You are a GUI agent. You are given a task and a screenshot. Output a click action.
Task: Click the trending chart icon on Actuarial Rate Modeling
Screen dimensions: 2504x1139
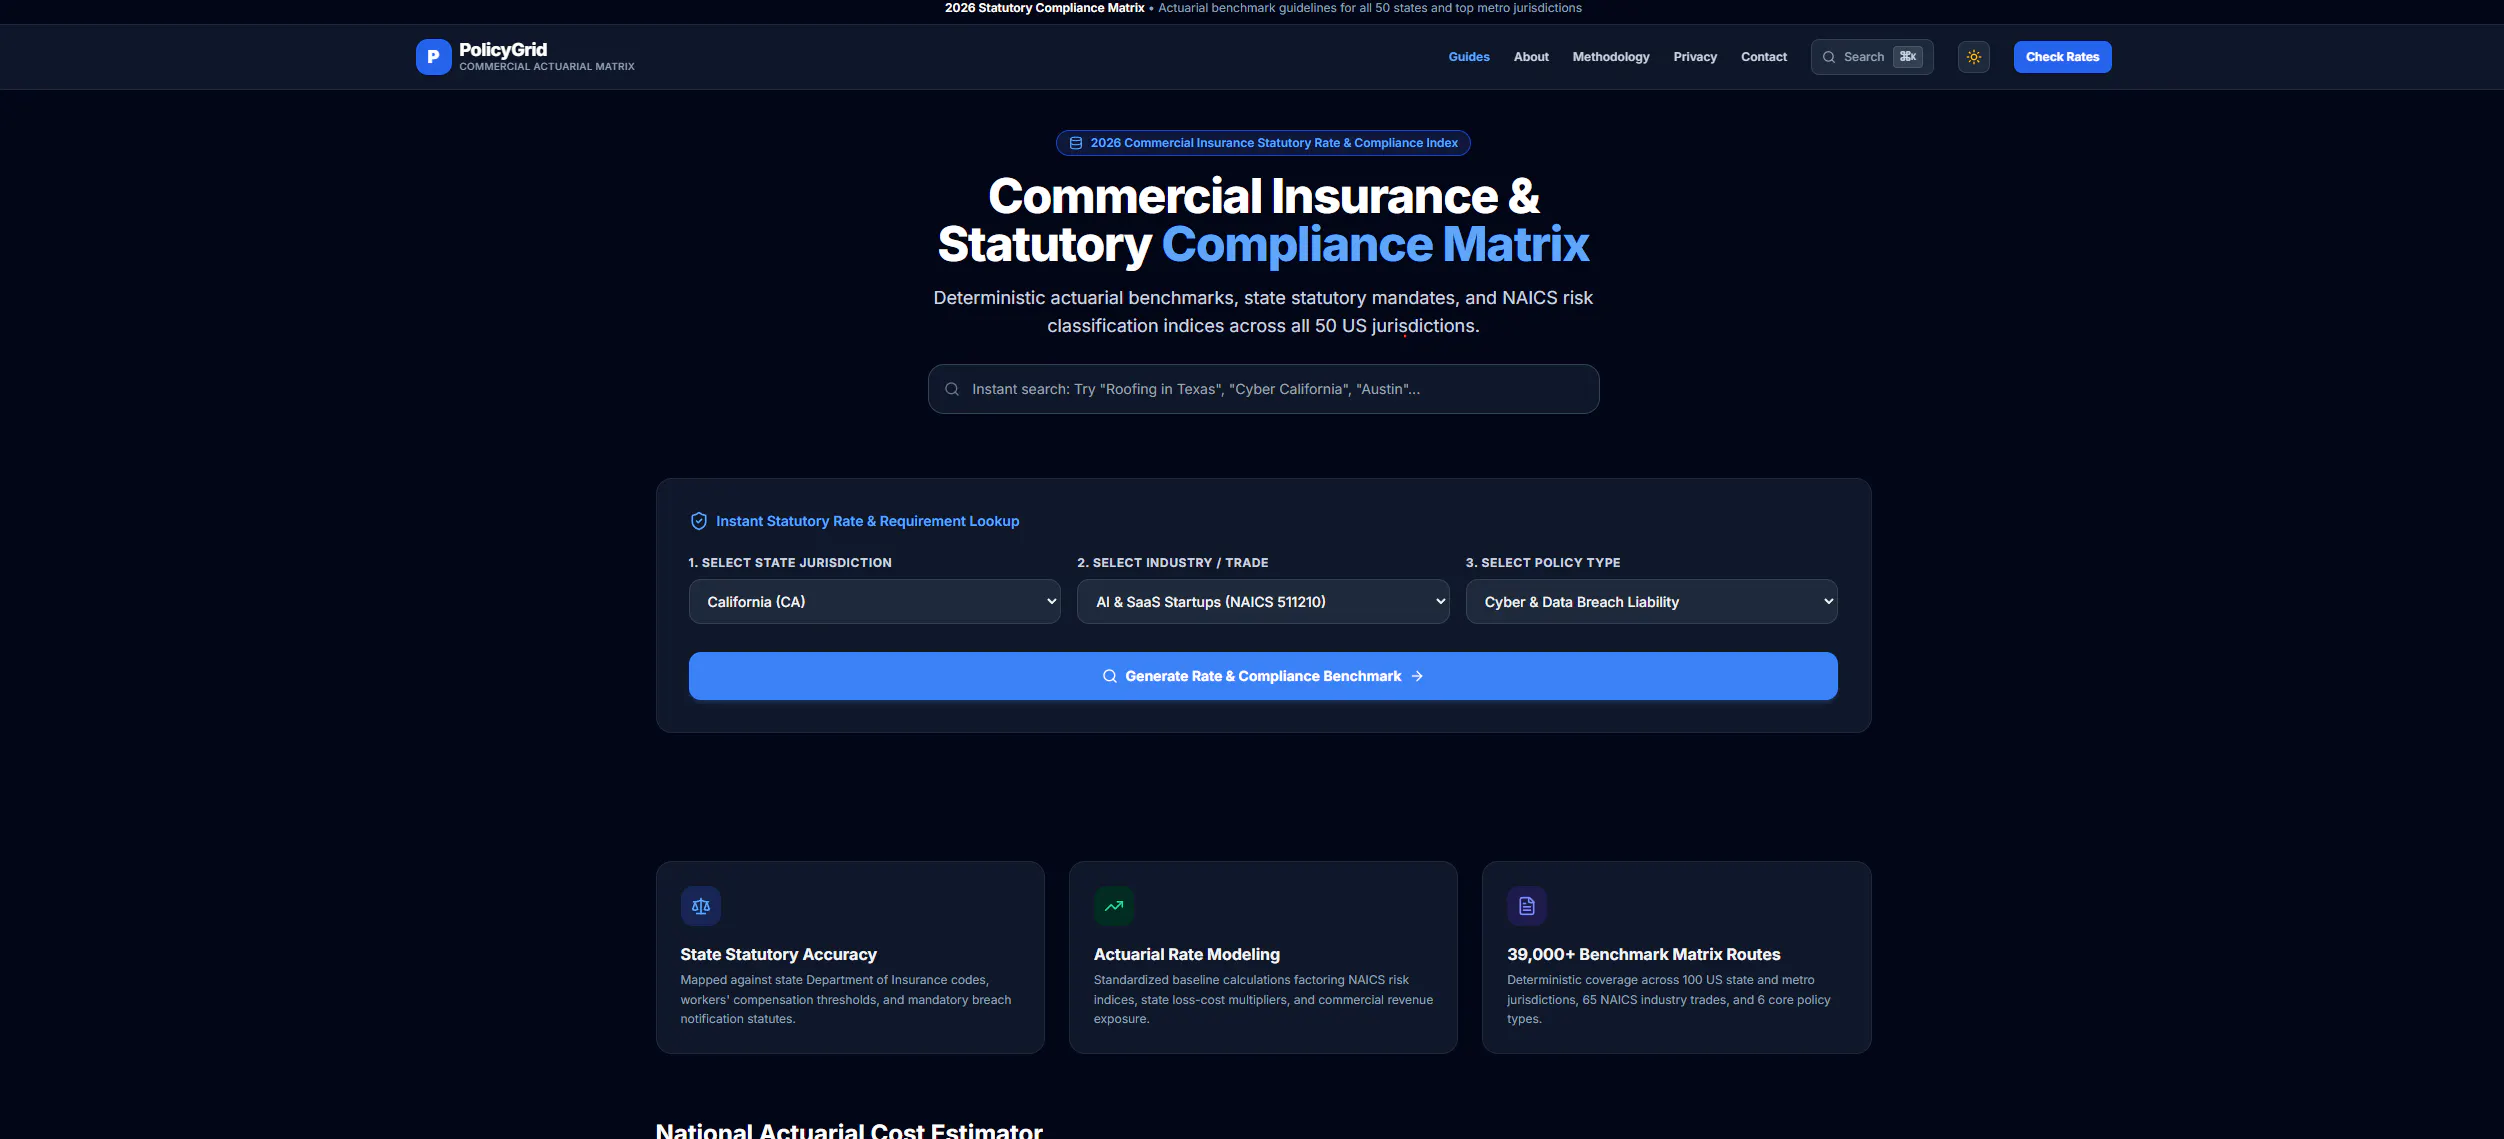point(1114,906)
